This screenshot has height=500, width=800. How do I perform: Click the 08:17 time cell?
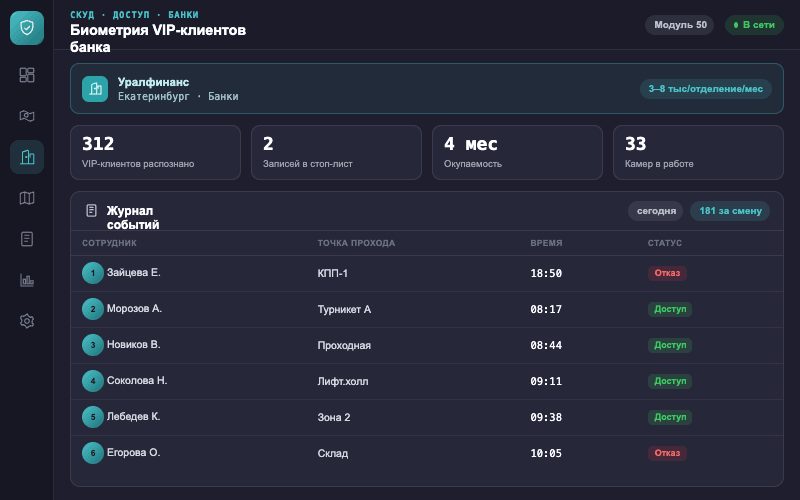[x=546, y=309]
